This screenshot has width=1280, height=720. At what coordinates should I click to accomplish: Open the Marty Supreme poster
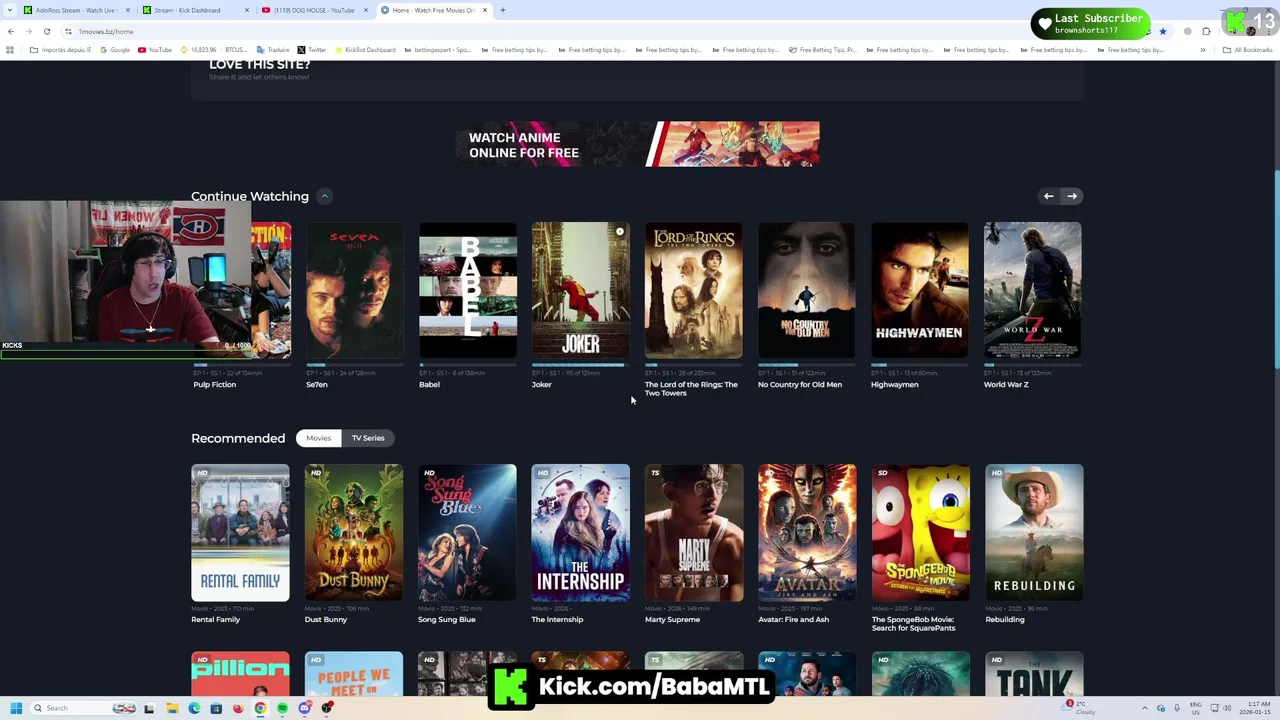[693, 532]
